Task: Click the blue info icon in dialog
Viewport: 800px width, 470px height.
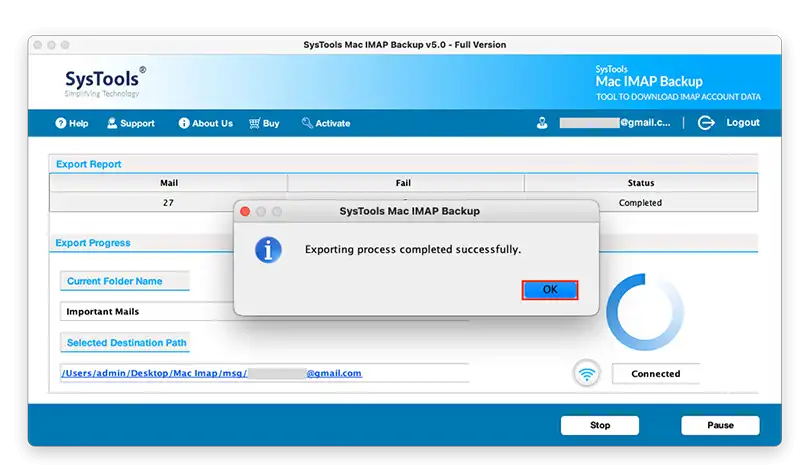Action: point(268,250)
